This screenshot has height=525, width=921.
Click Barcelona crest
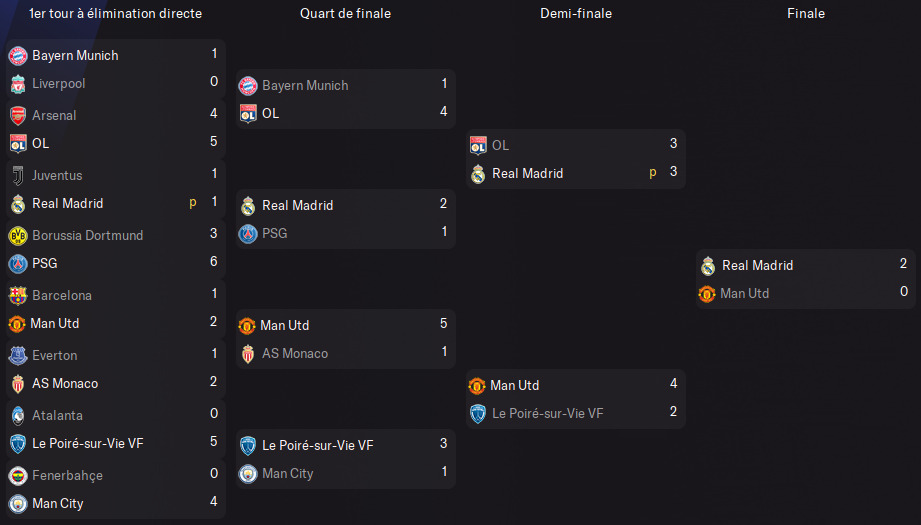(x=18, y=295)
